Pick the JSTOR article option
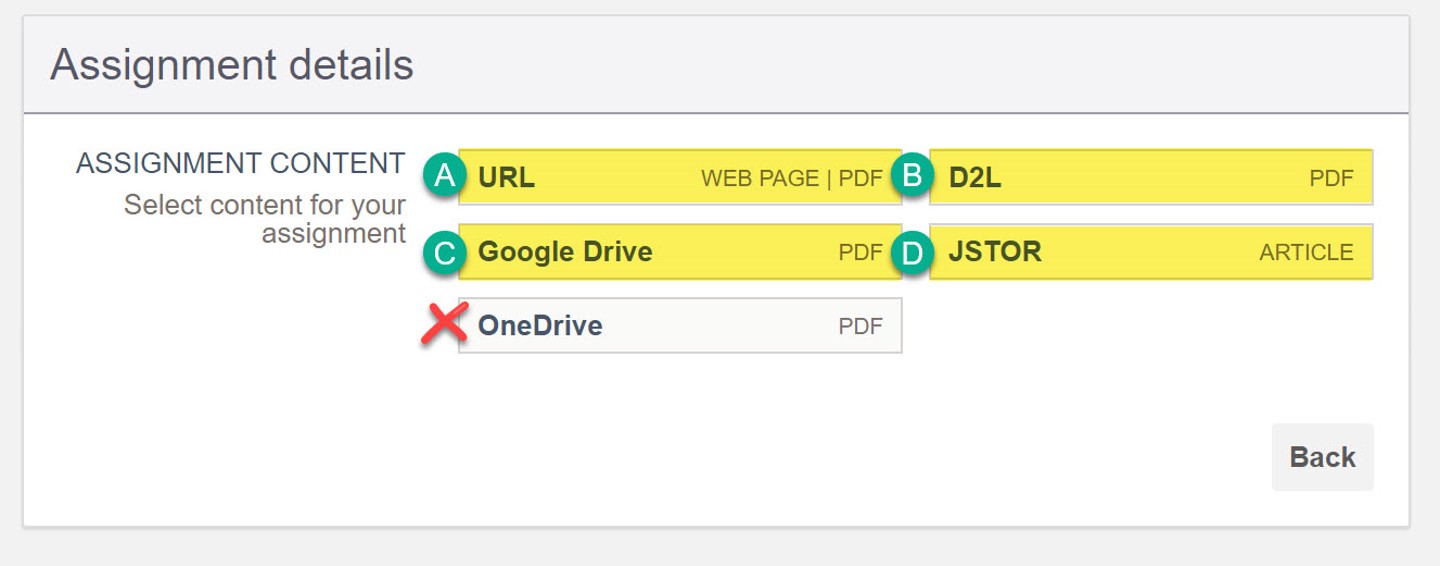This screenshot has width=1440, height=566. coord(1151,252)
